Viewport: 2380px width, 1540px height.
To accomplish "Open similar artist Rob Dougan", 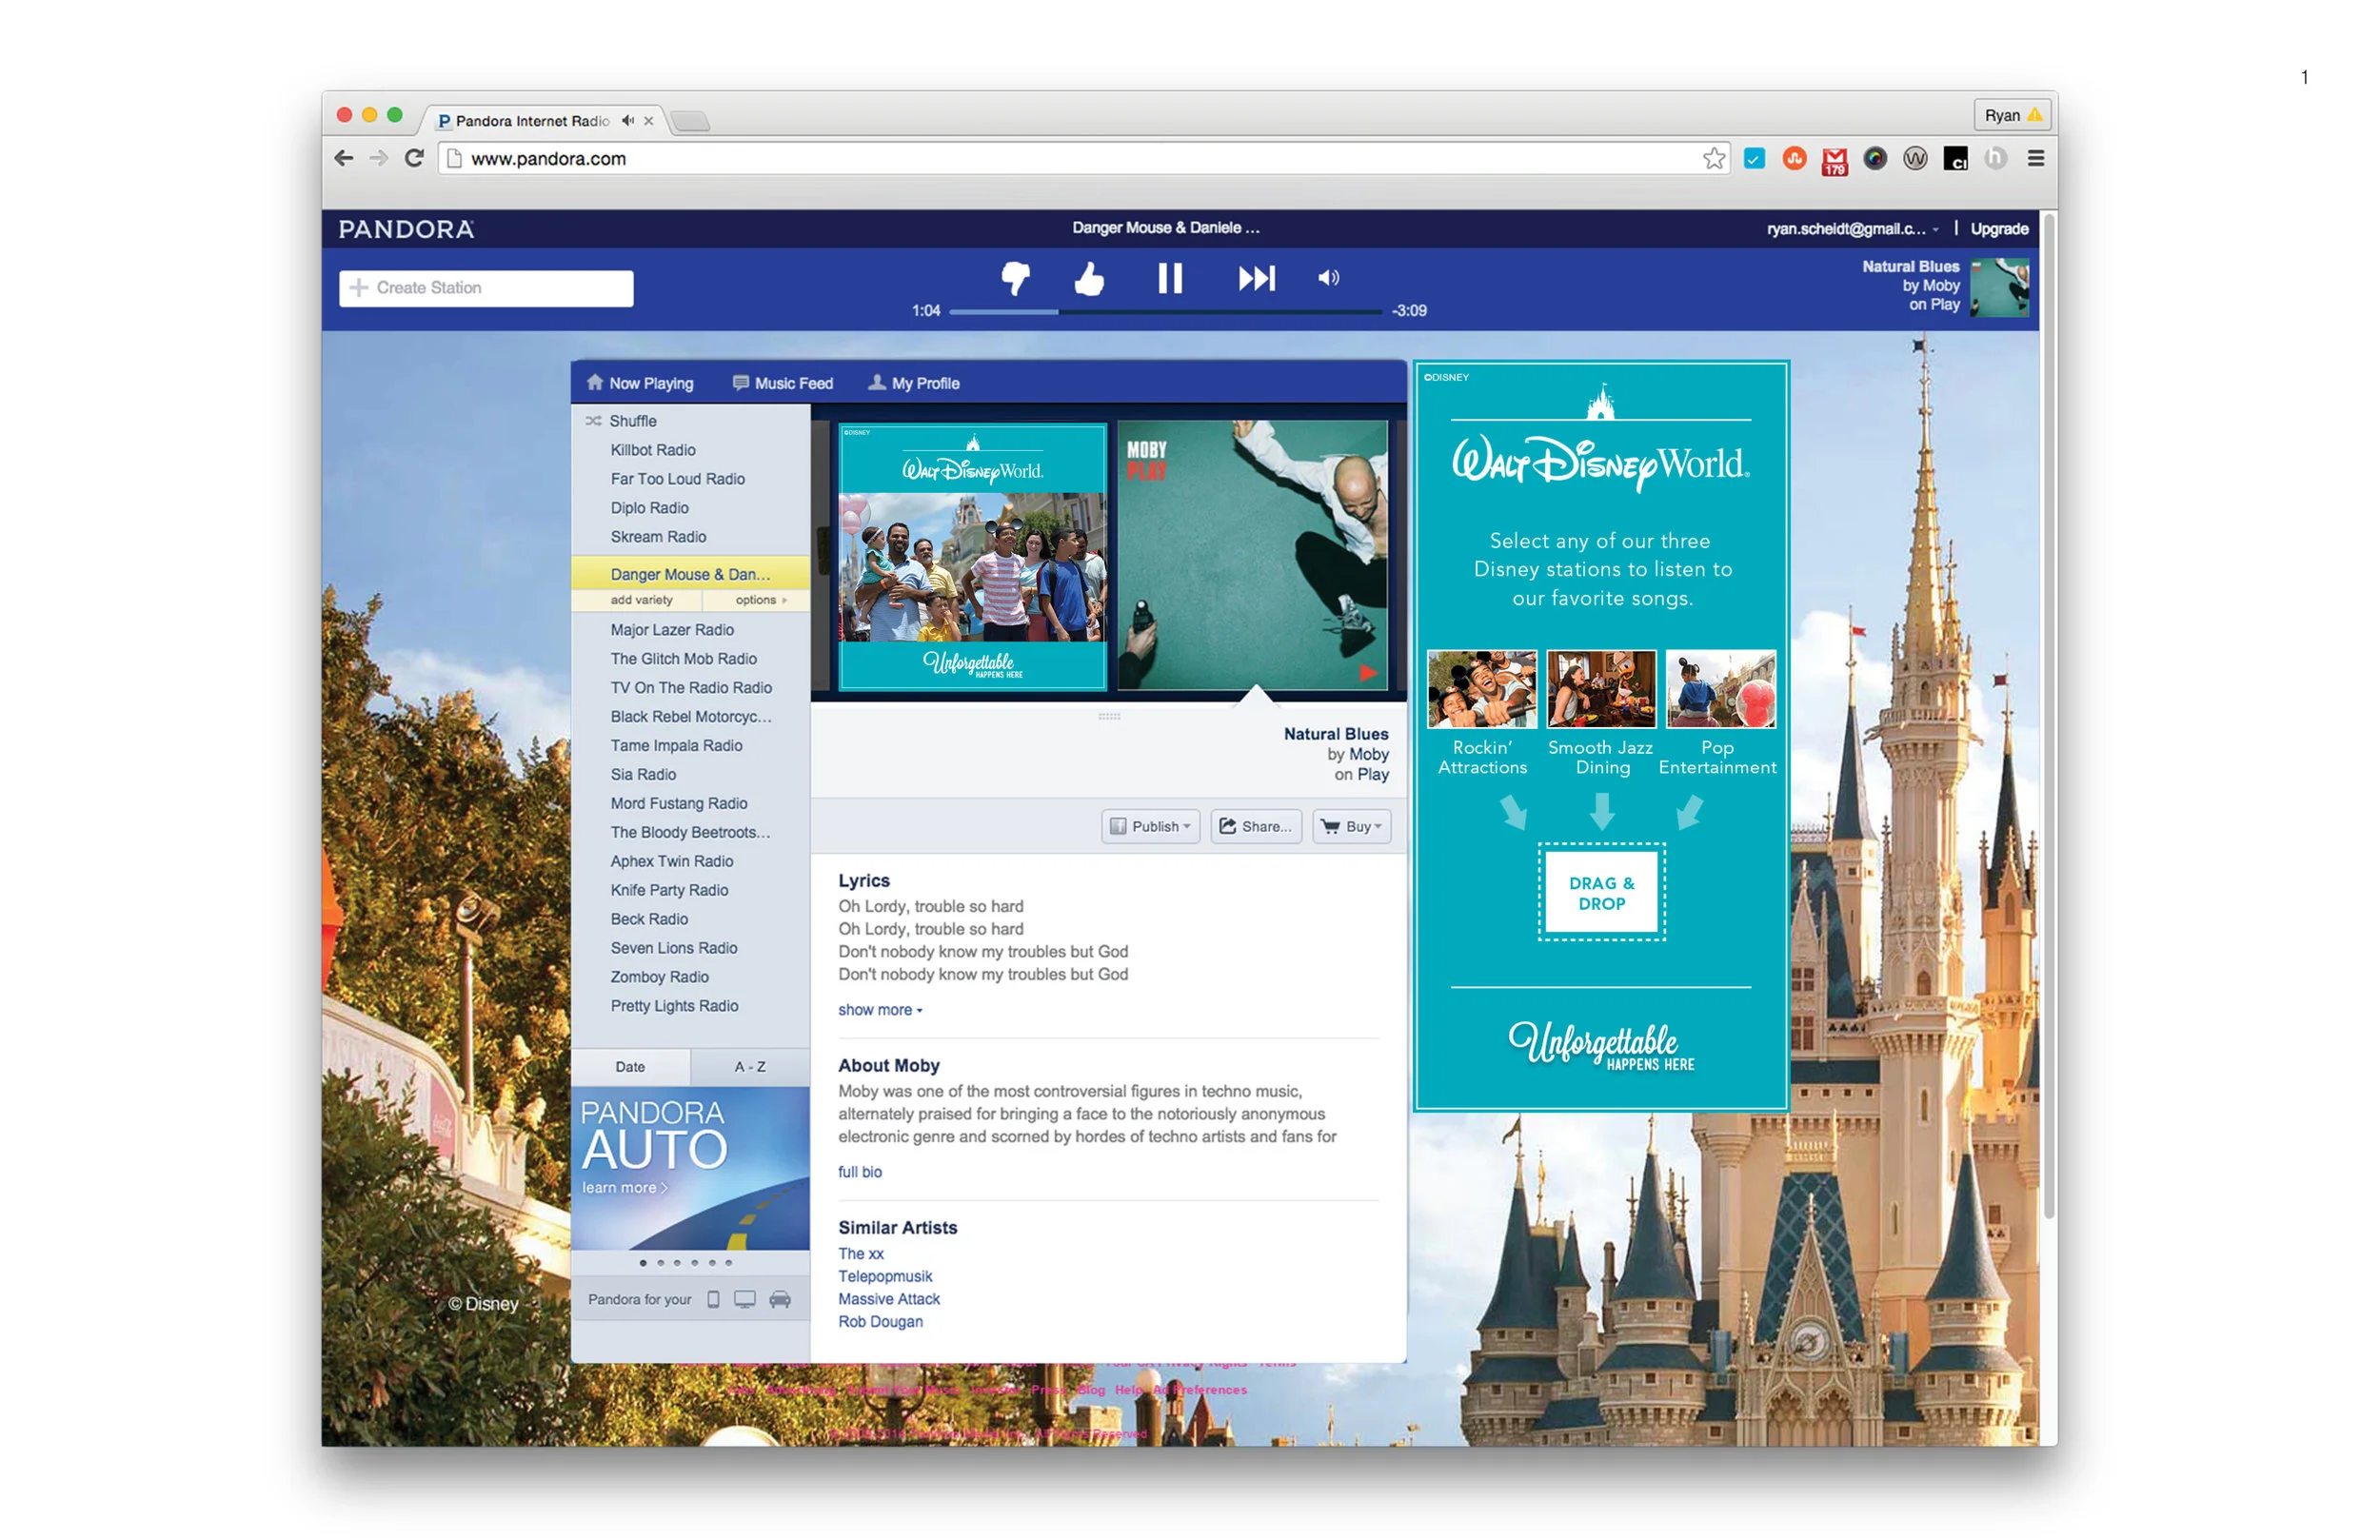I will click(880, 1322).
